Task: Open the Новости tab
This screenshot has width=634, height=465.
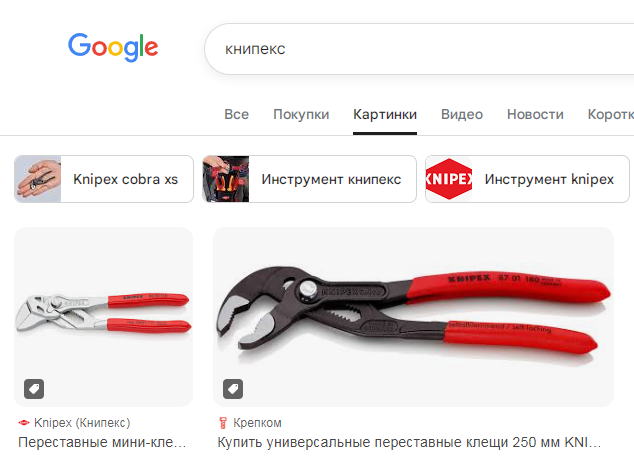Action: (535, 114)
